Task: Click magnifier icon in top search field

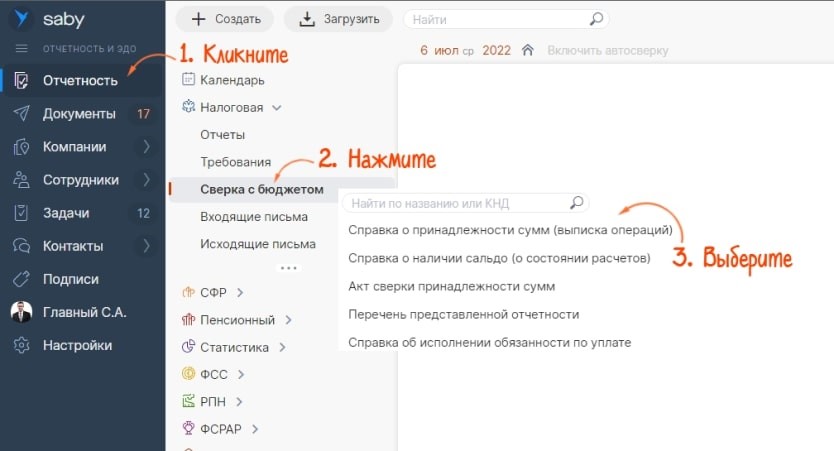Action: point(596,19)
